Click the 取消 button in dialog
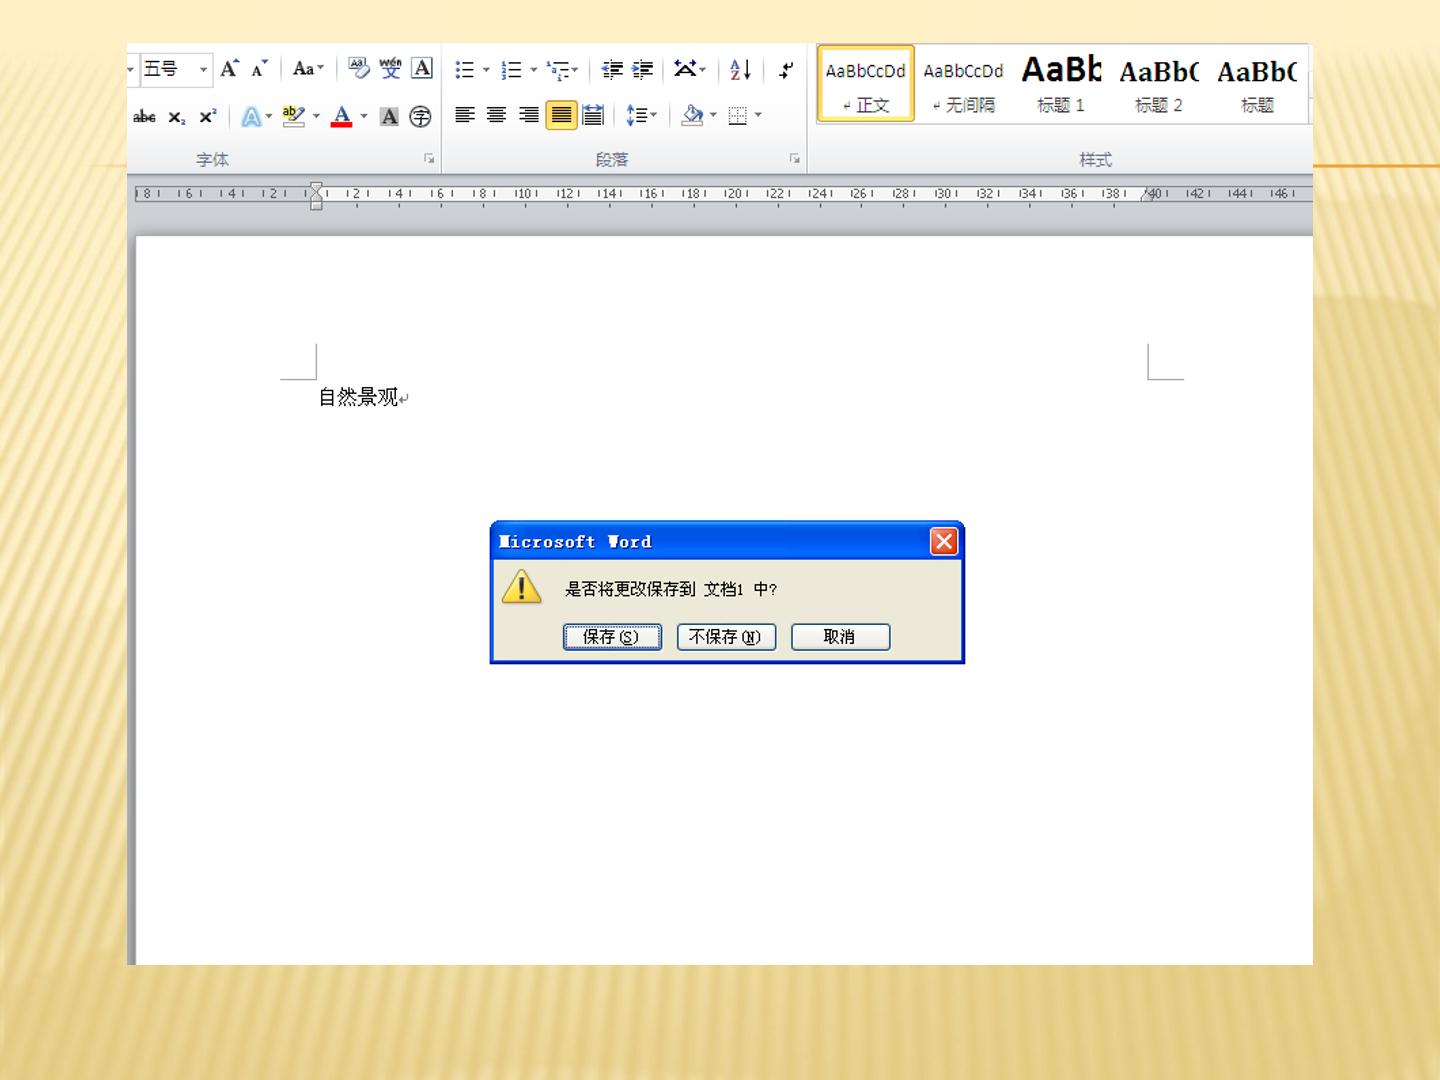This screenshot has height=1080, width=1440. [x=840, y=637]
